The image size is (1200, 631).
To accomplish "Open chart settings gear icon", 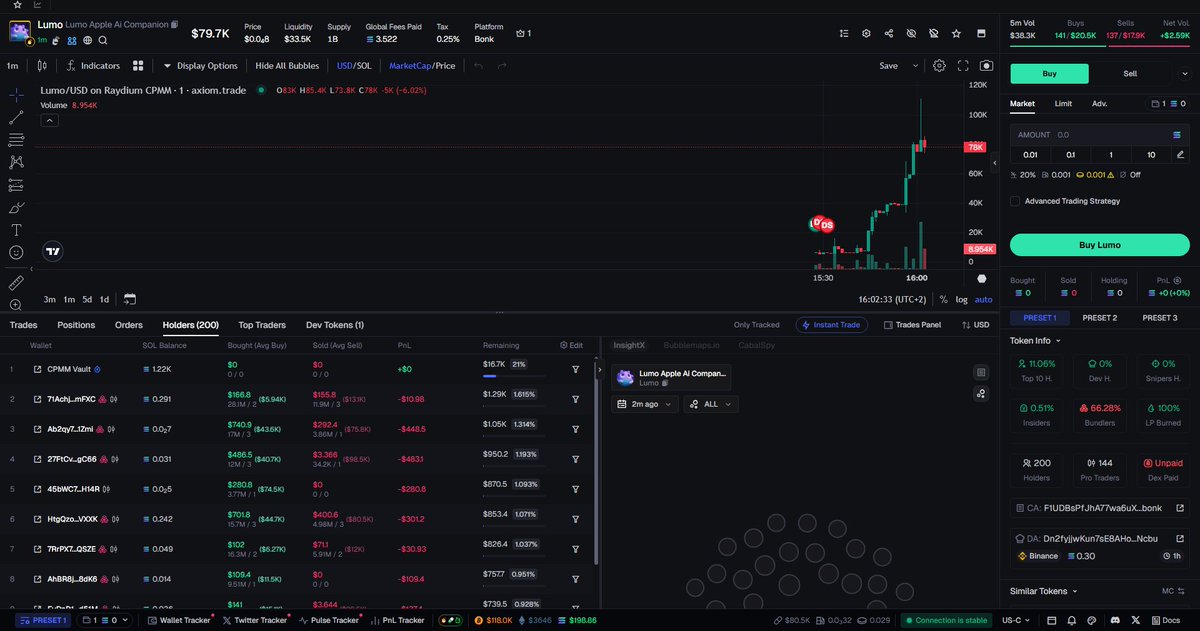I will (939, 66).
